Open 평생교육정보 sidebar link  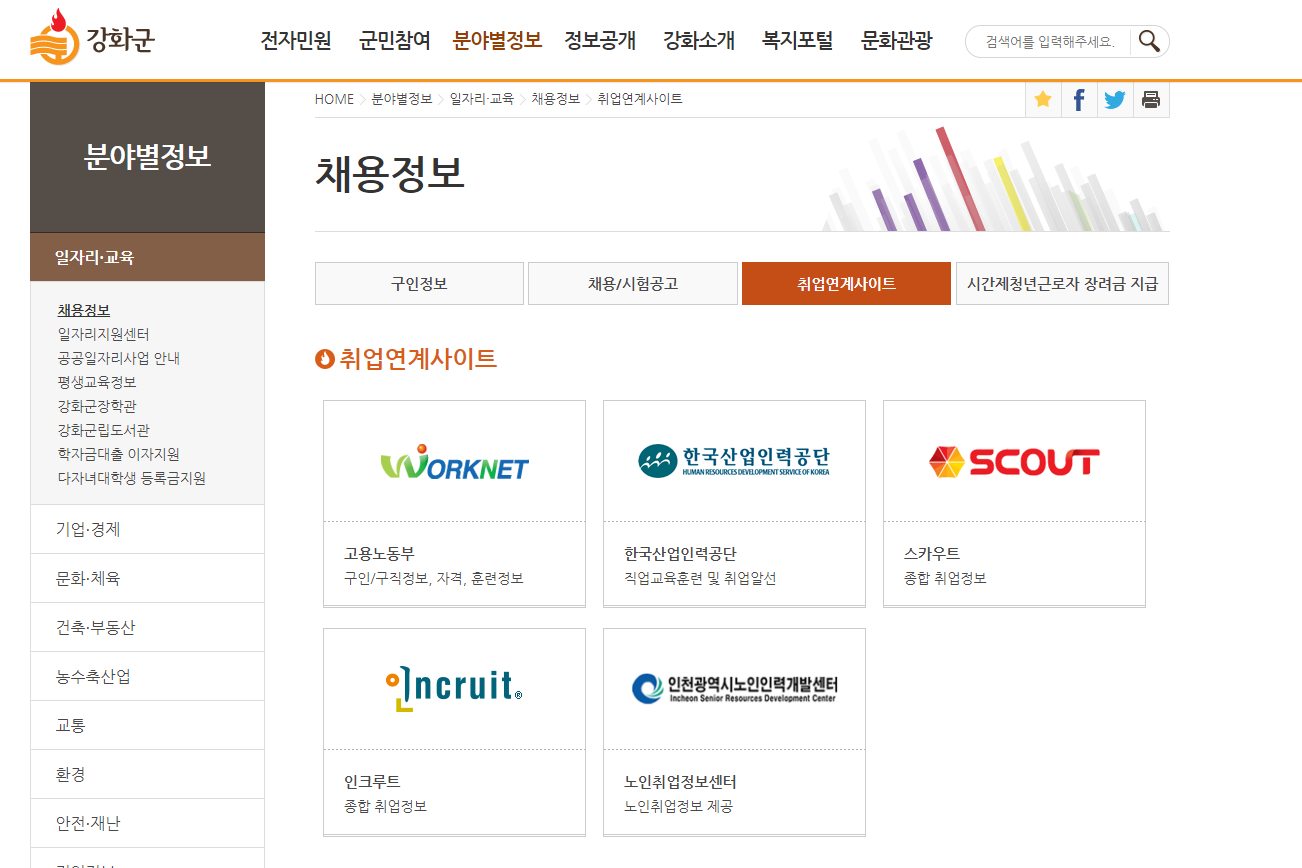pyautogui.click(x=97, y=382)
